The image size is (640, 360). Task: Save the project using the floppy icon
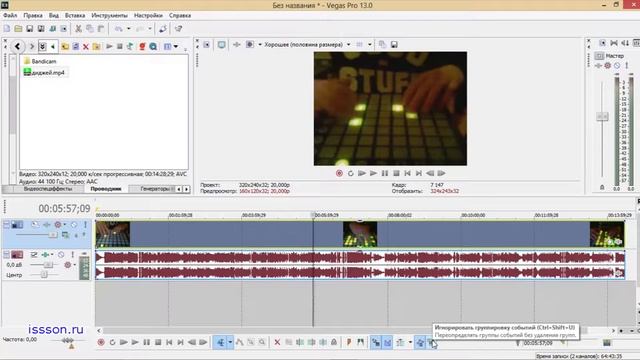(29, 29)
